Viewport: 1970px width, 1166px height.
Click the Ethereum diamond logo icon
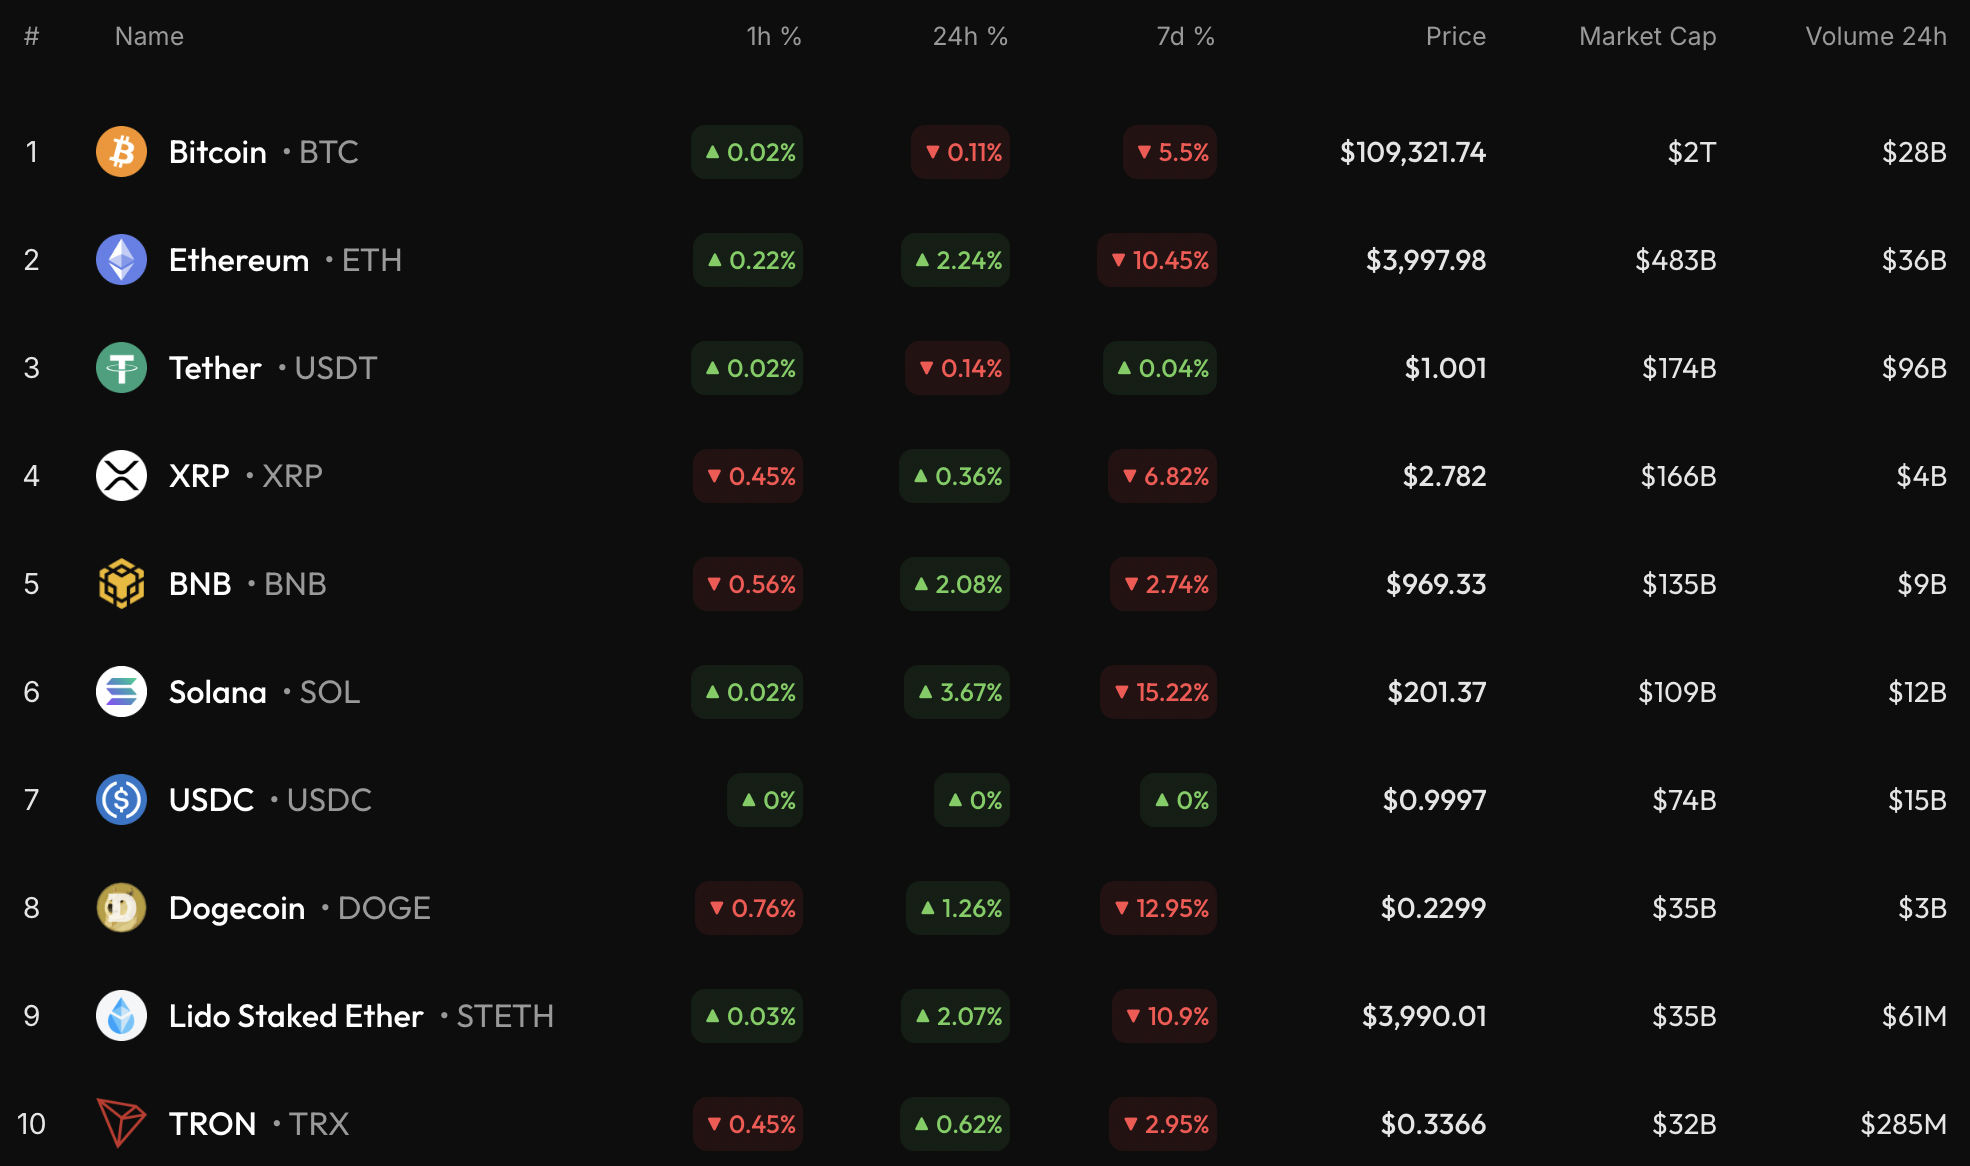[121, 260]
